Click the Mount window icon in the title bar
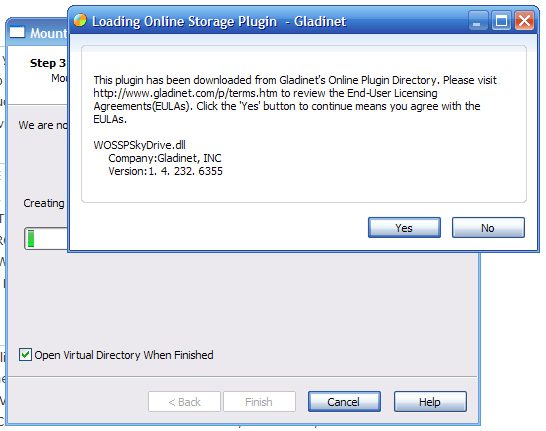This screenshot has height=431, width=546. pos(17,33)
